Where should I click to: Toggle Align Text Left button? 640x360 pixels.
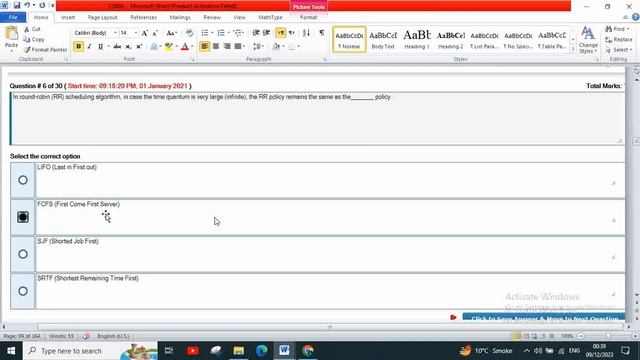coord(204,47)
